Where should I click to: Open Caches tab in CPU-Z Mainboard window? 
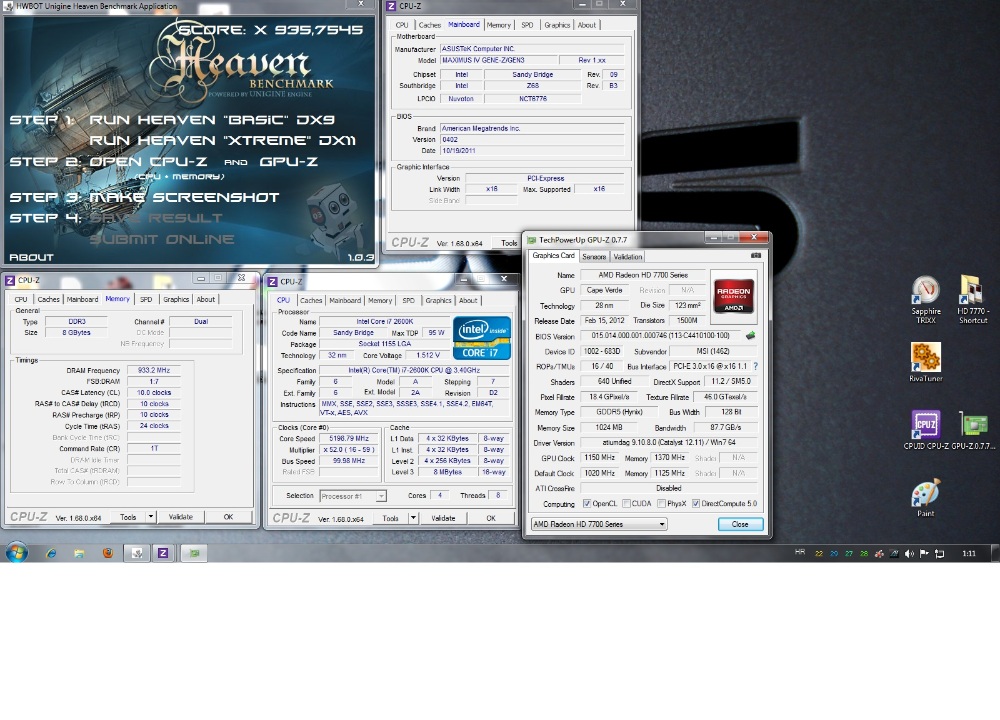(x=429, y=25)
